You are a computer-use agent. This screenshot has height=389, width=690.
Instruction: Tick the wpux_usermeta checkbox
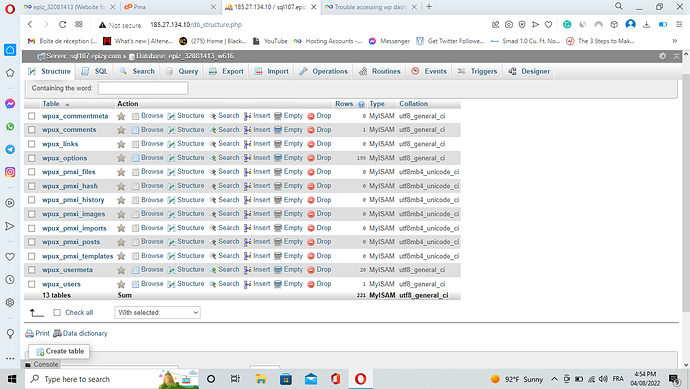(x=32, y=270)
